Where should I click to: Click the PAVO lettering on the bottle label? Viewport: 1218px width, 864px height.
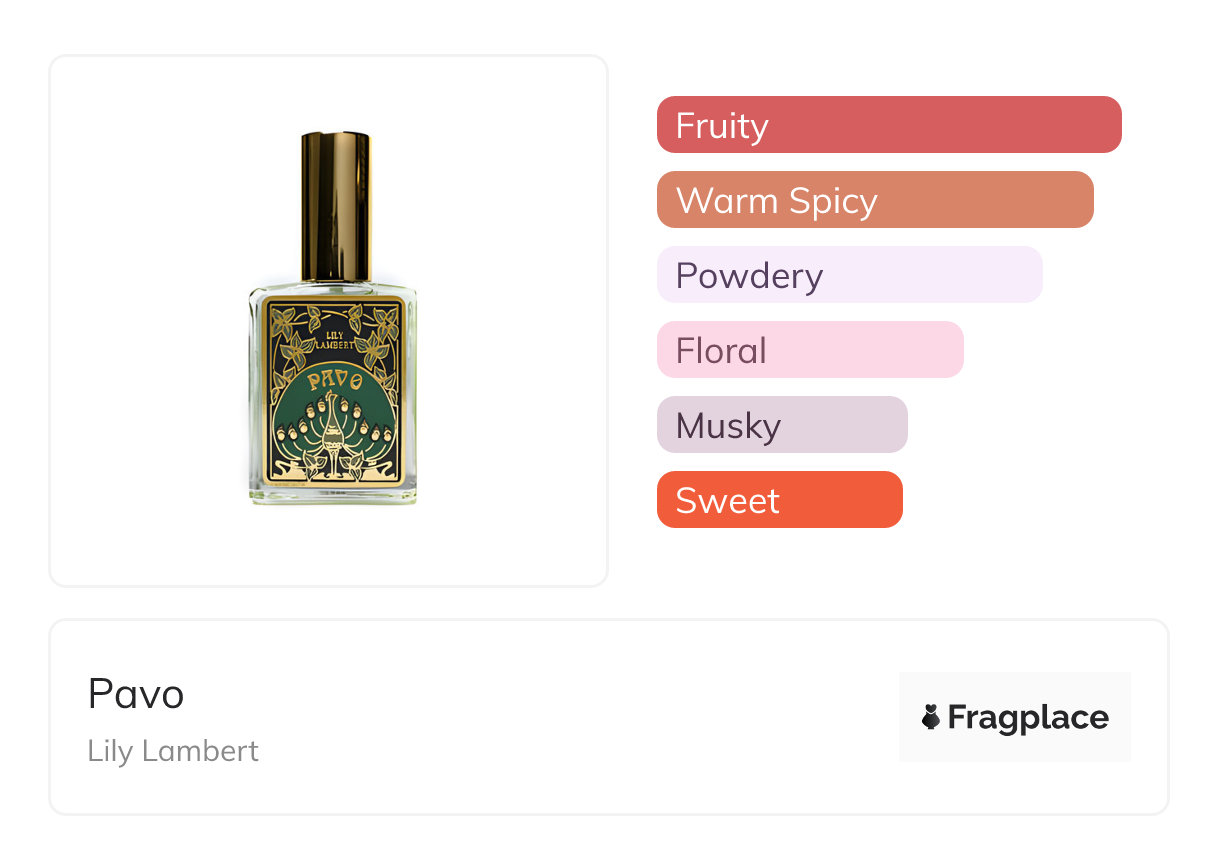tap(335, 379)
